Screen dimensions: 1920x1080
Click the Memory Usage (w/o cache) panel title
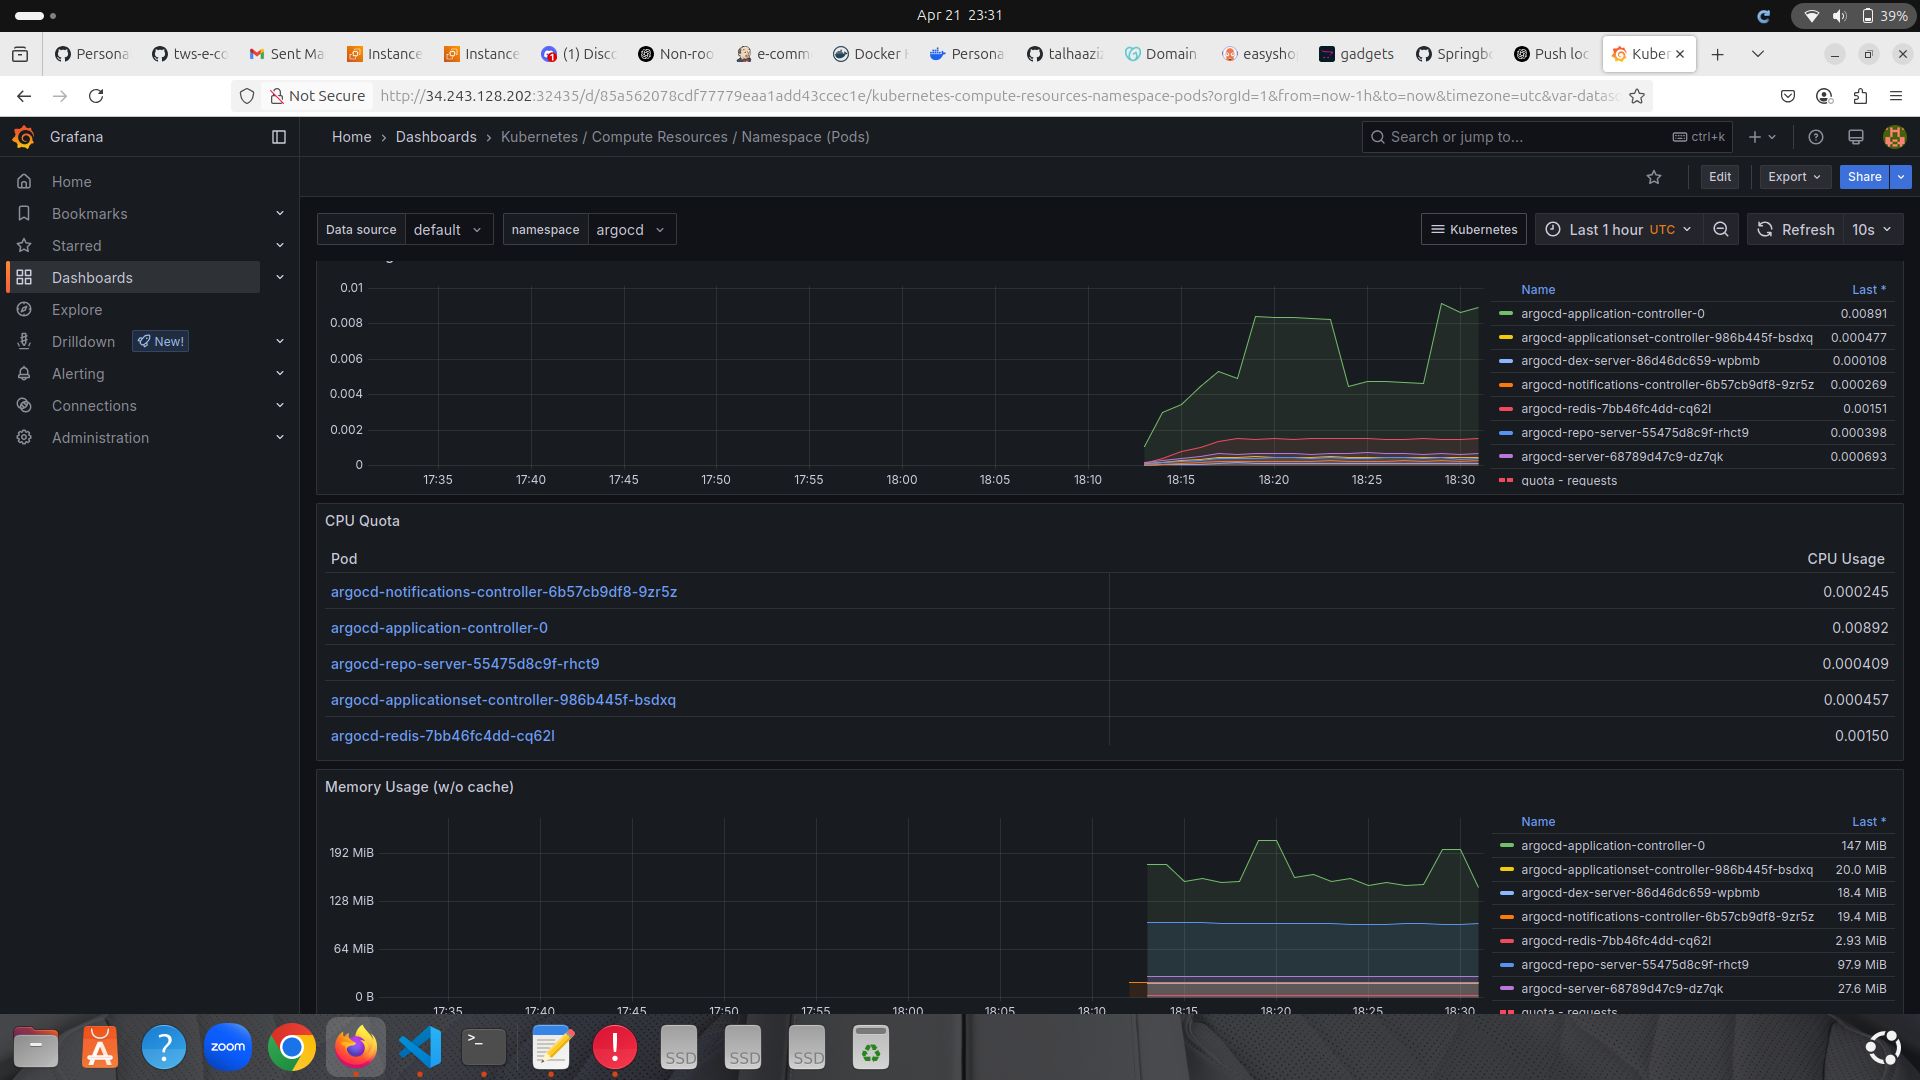click(x=419, y=787)
